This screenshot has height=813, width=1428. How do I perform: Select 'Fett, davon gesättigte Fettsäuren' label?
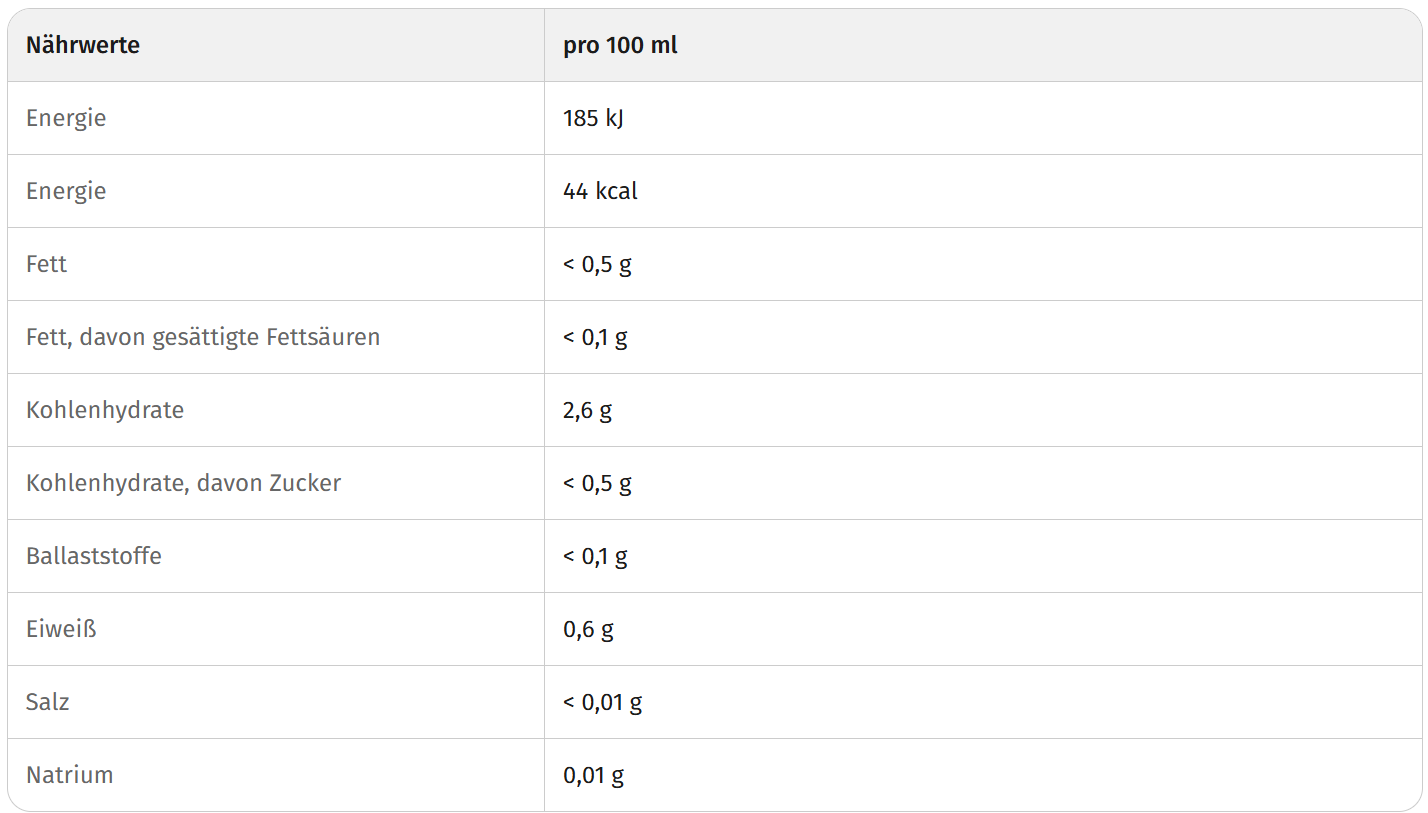point(203,337)
